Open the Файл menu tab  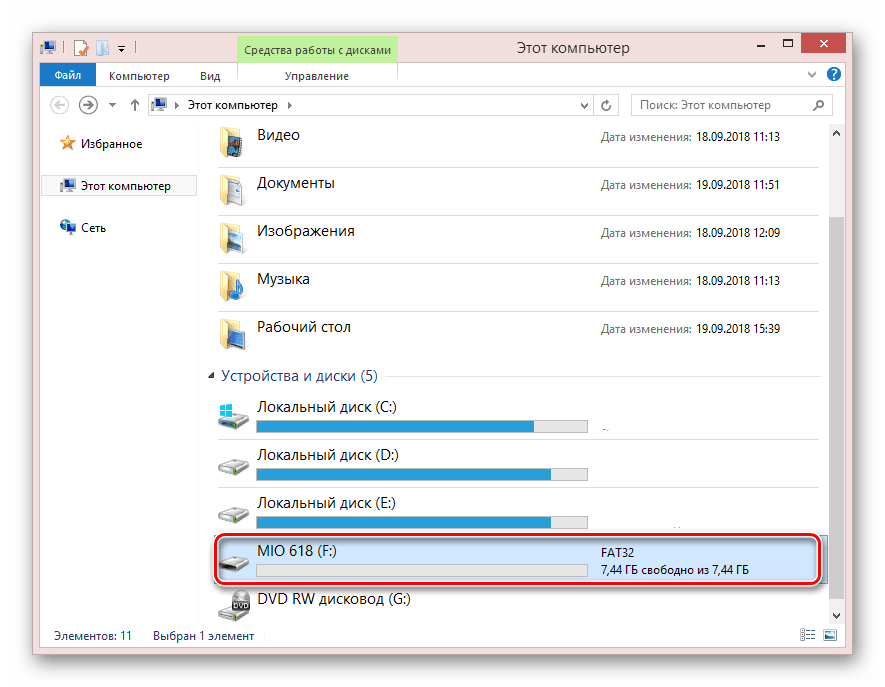pyautogui.click(x=68, y=76)
